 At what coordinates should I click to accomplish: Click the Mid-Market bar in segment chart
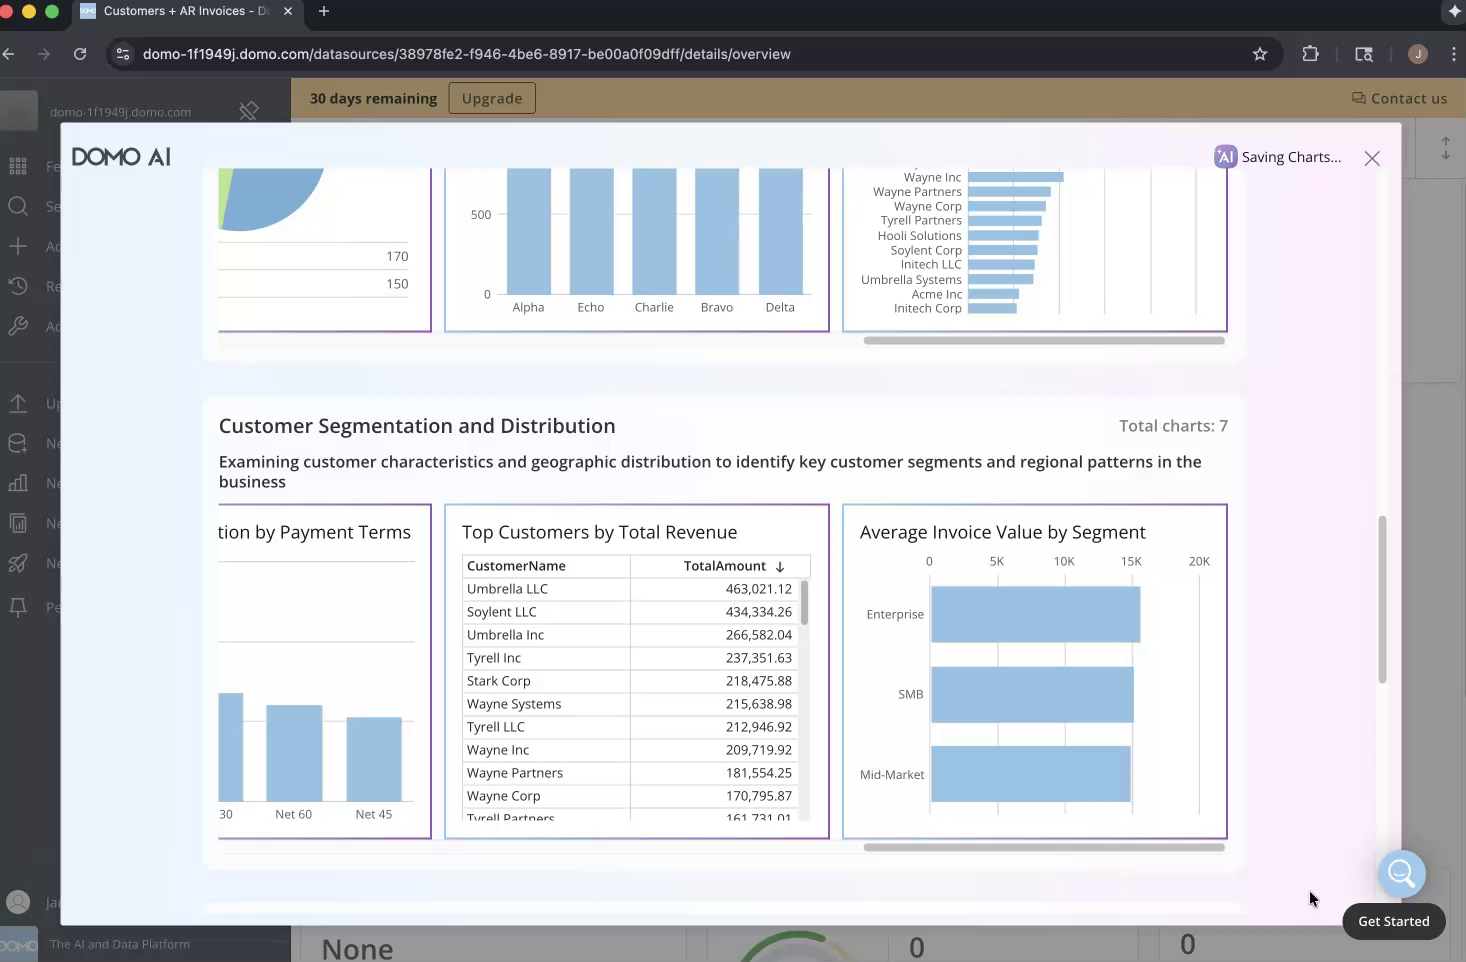click(1030, 774)
